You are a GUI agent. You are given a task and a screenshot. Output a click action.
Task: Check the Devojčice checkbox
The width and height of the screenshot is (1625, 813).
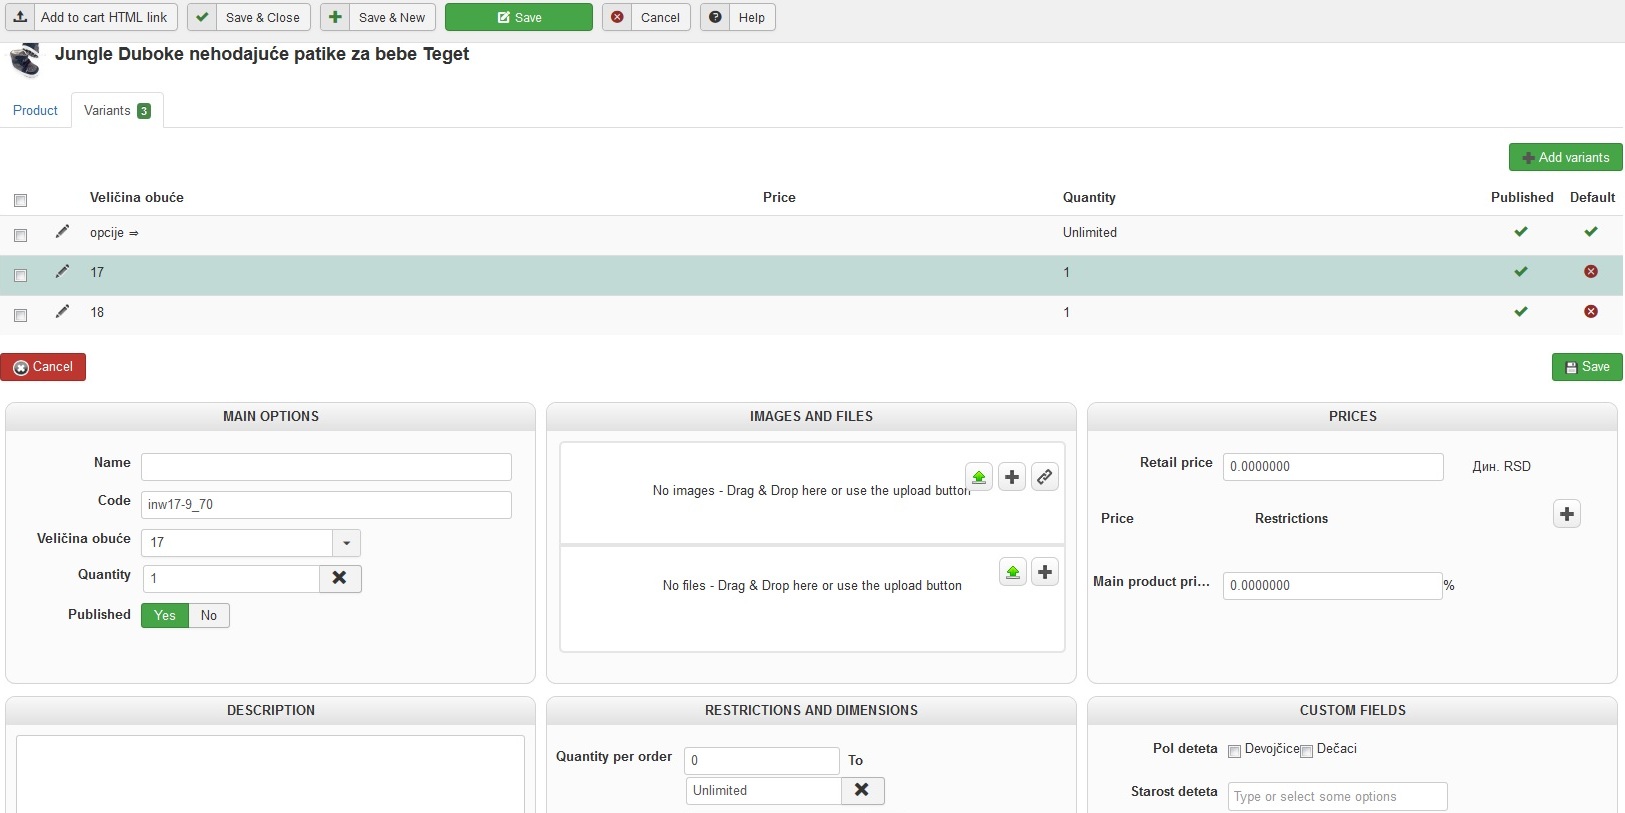coord(1234,751)
